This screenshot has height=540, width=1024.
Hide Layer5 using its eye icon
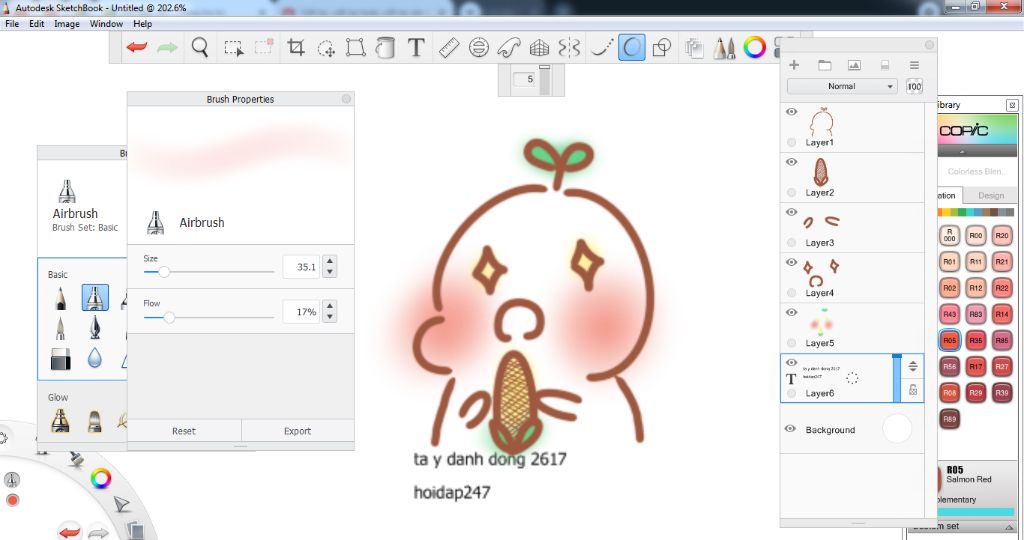click(792, 312)
